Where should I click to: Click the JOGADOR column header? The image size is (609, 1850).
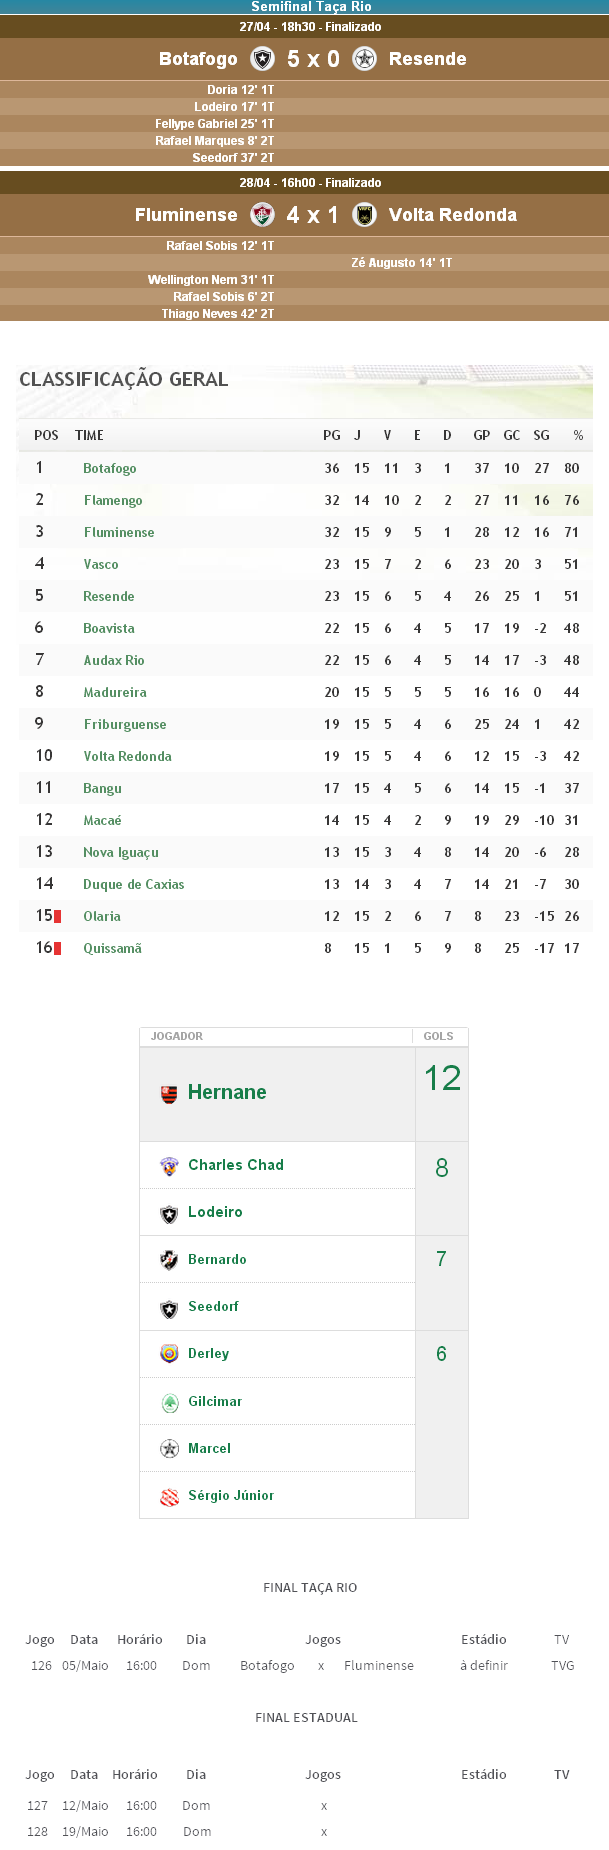[177, 1036]
